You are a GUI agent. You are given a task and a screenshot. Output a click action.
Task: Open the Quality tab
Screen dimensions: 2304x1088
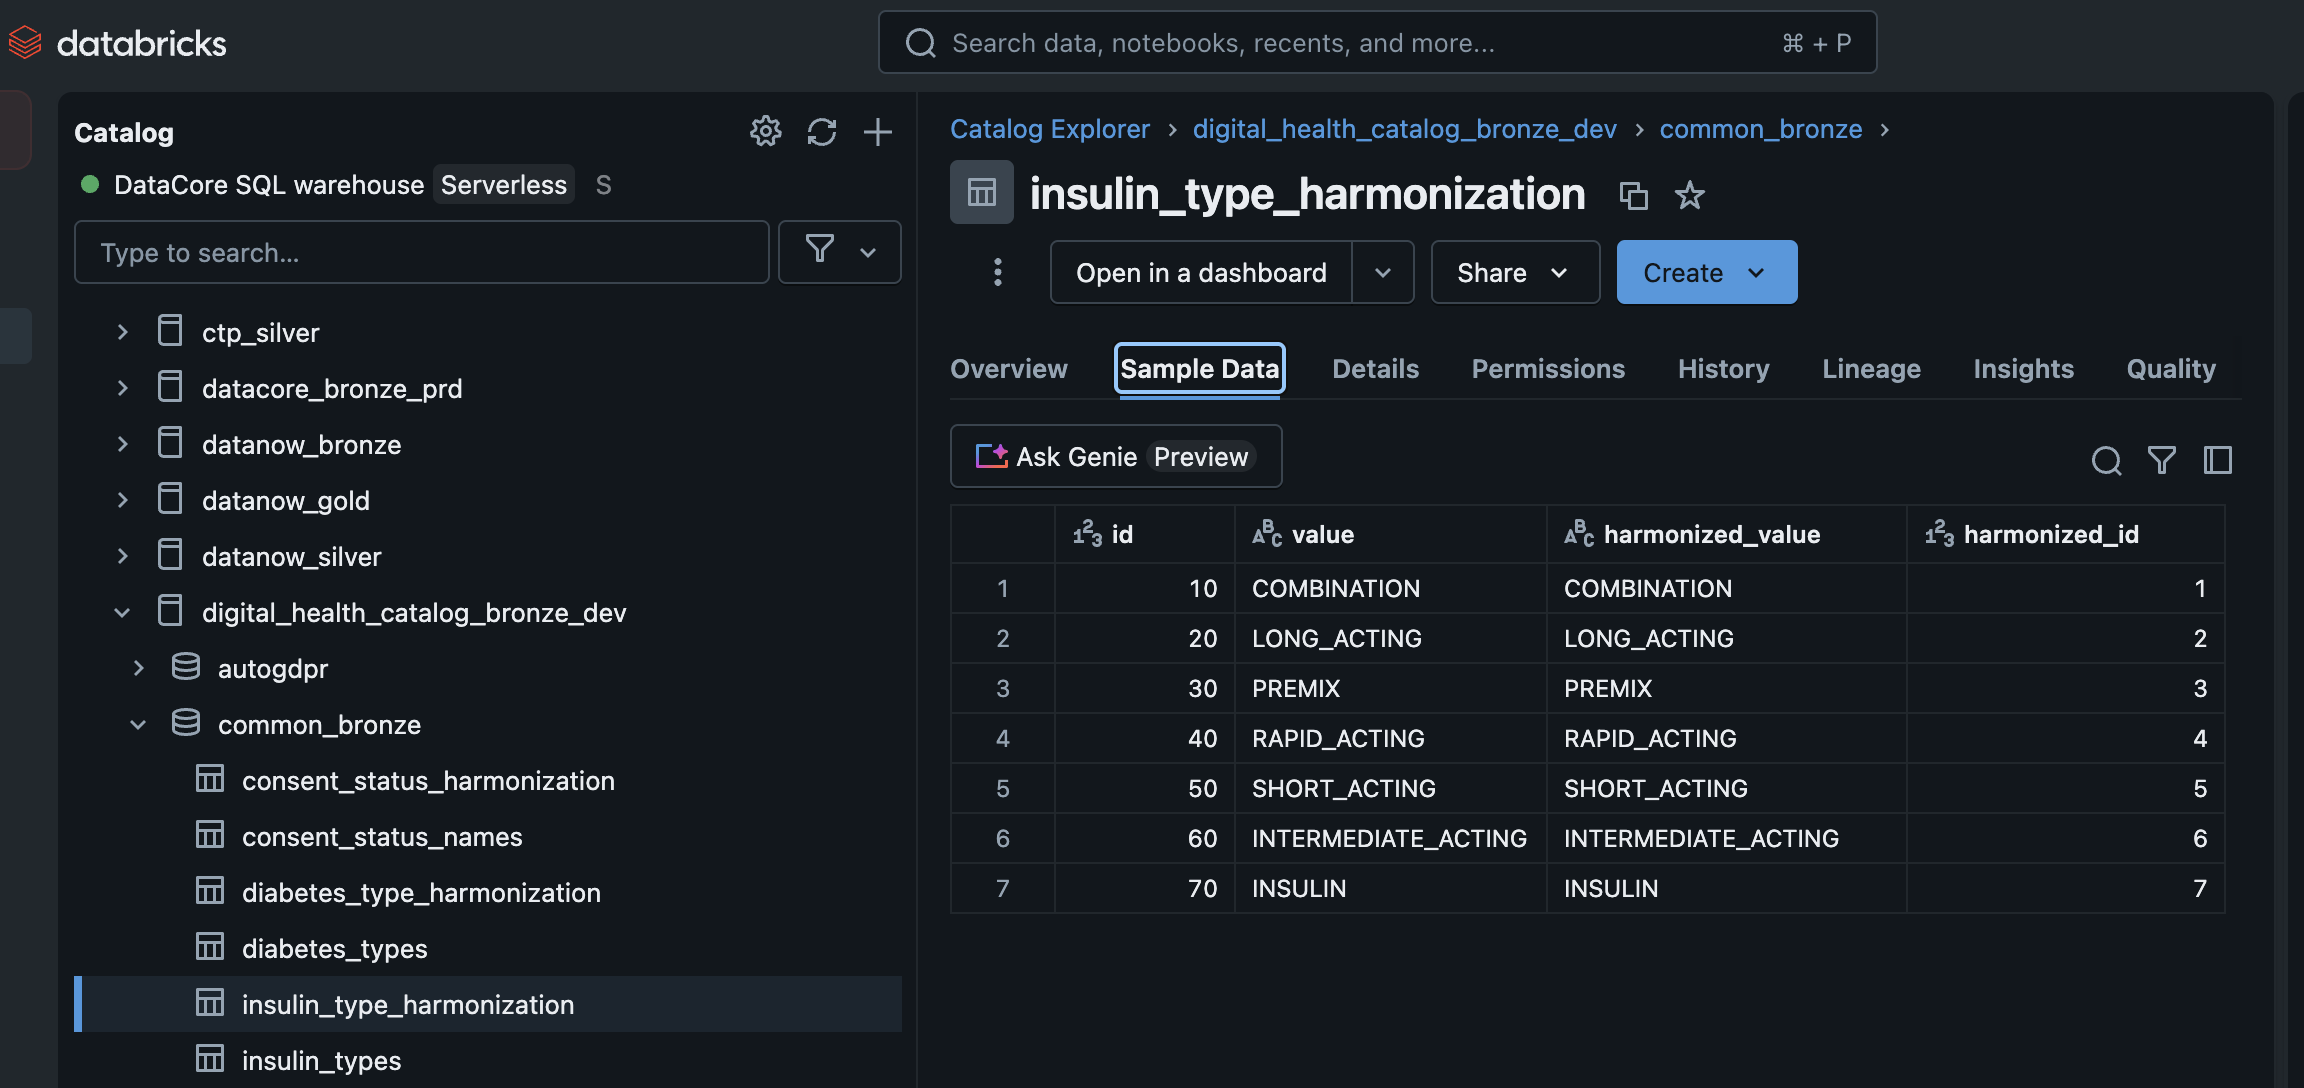(x=2171, y=369)
